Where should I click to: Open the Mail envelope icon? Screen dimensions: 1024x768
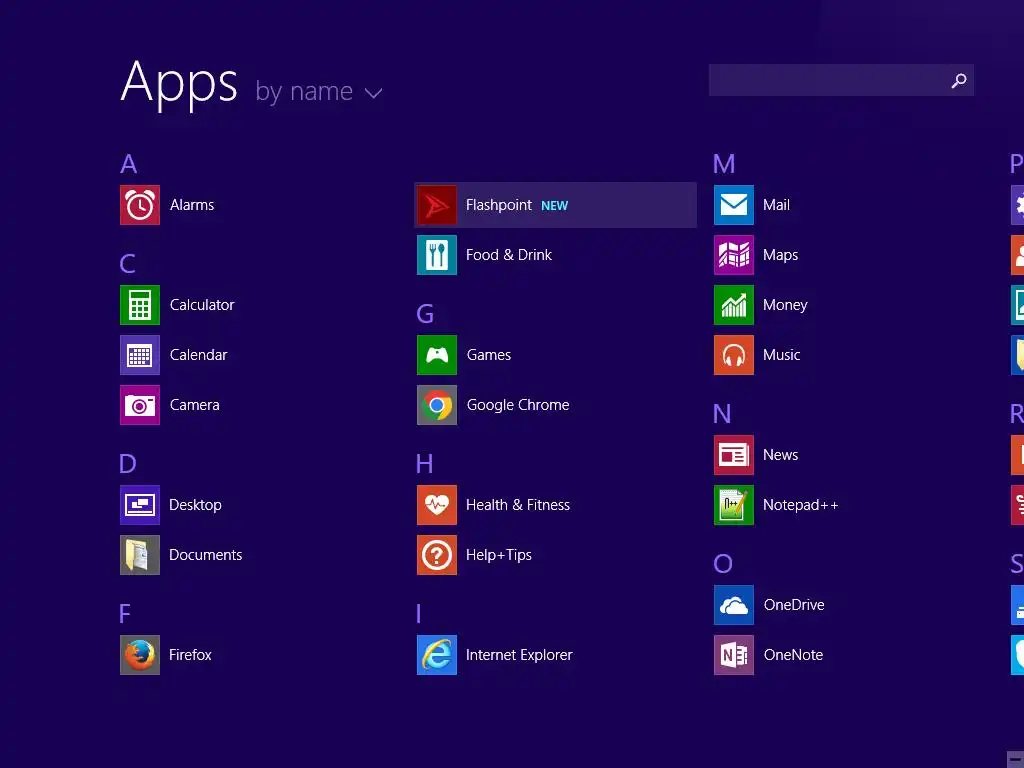pyautogui.click(x=734, y=205)
